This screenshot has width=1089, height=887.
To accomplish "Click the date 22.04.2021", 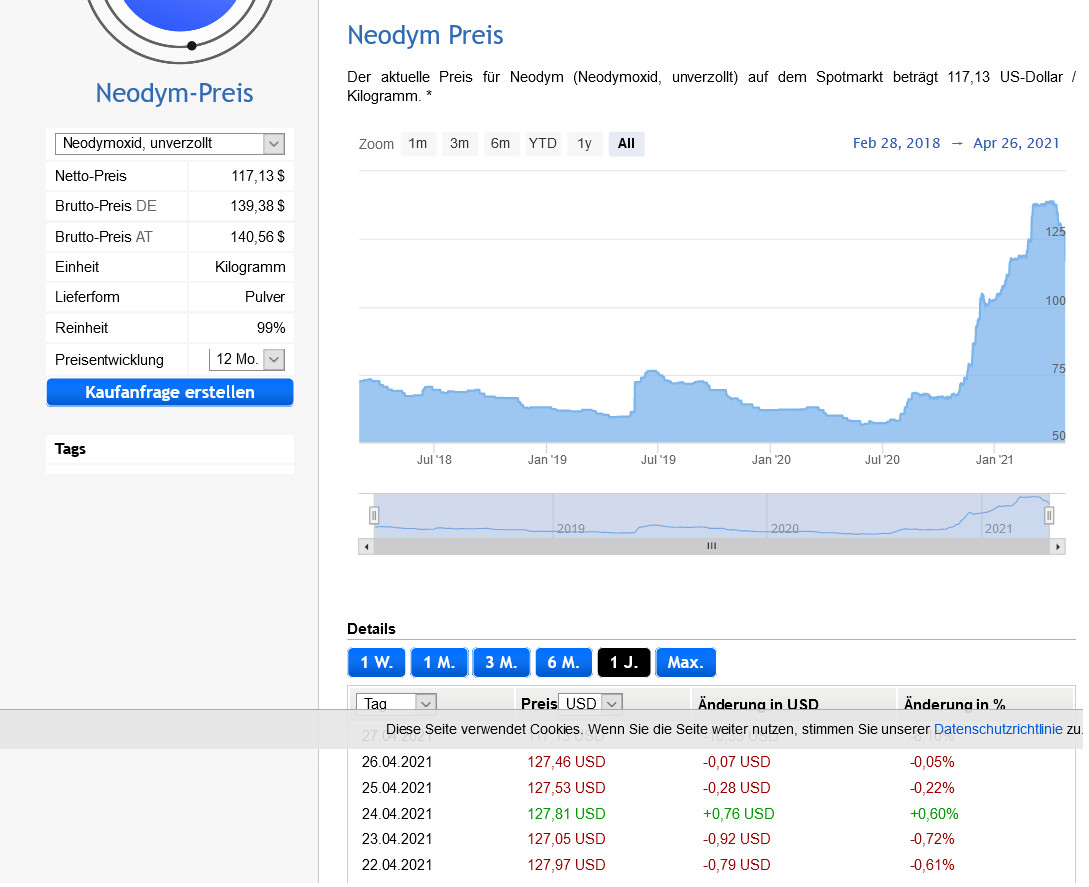I will pos(397,865).
